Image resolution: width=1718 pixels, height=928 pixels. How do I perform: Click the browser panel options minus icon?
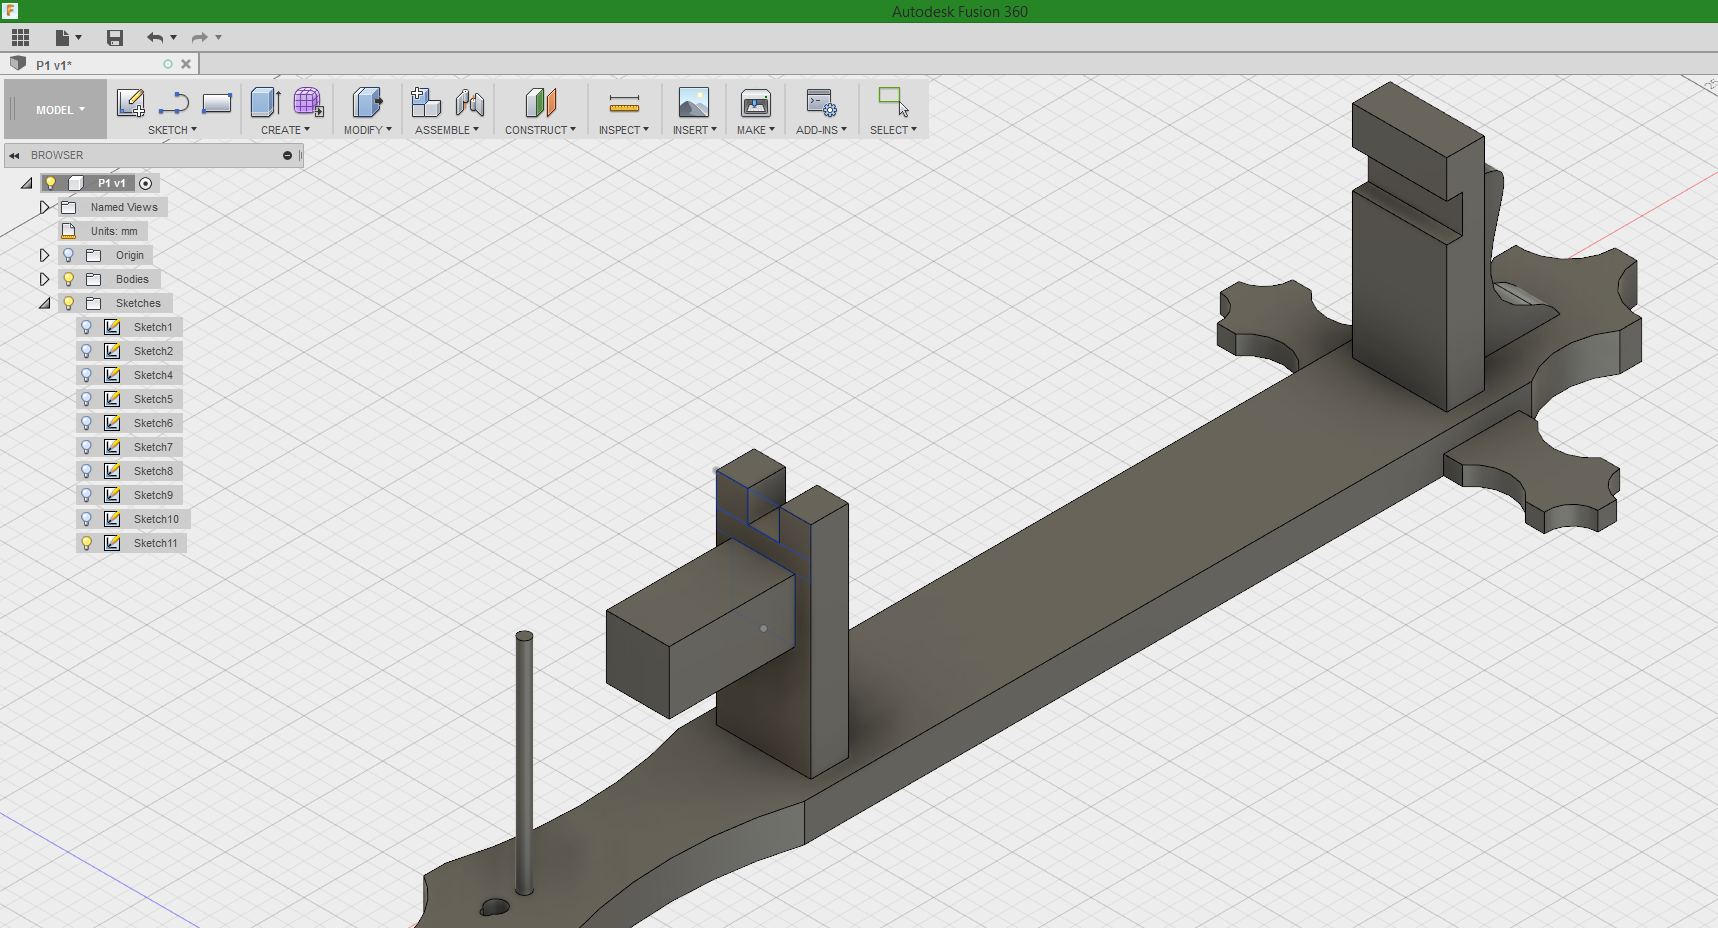pyautogui.click(x=288, y=156)
